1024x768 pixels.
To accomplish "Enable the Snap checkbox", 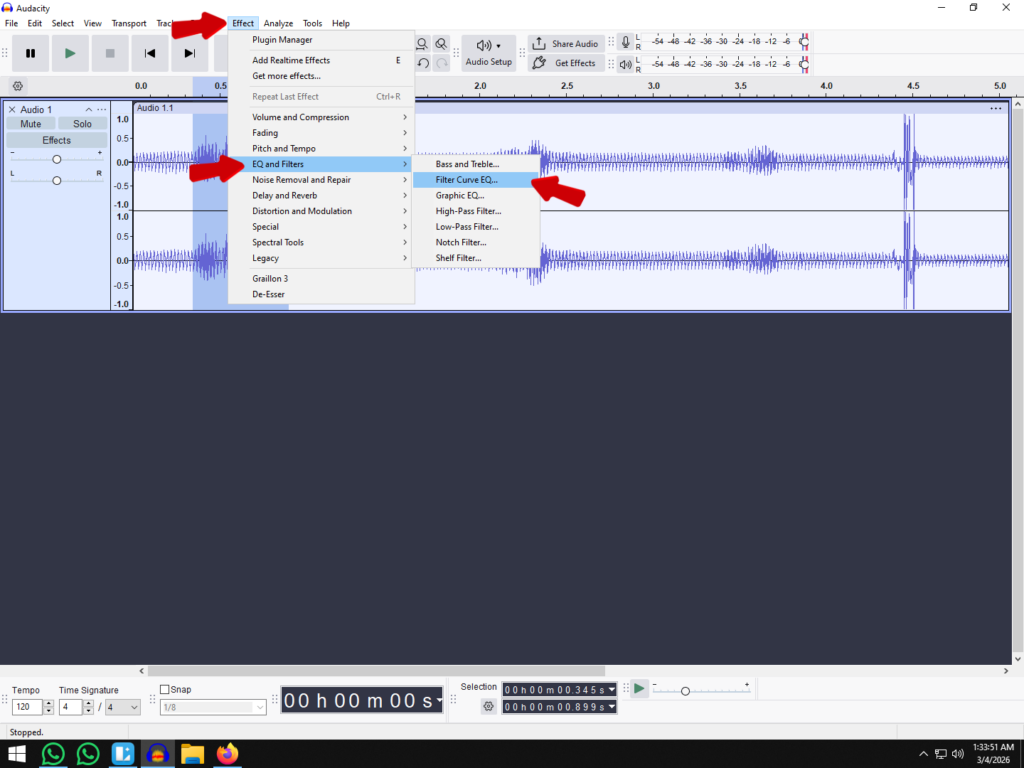I will [165, 690].
